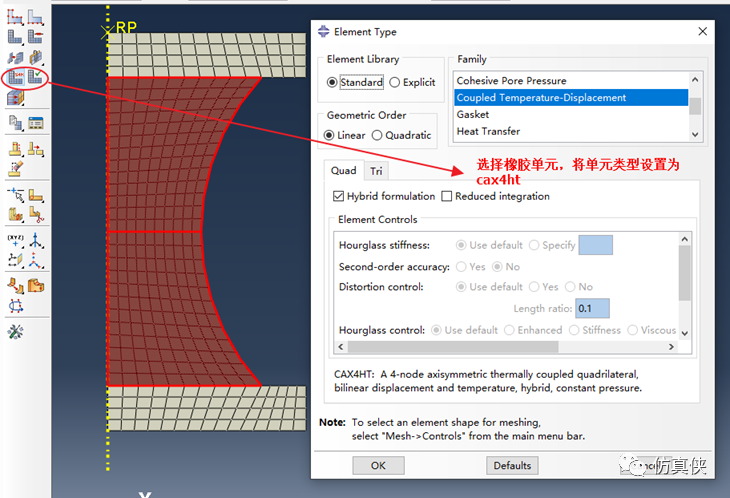
Task: Click the Element Controls scroll down arrow
Action: 684,333
